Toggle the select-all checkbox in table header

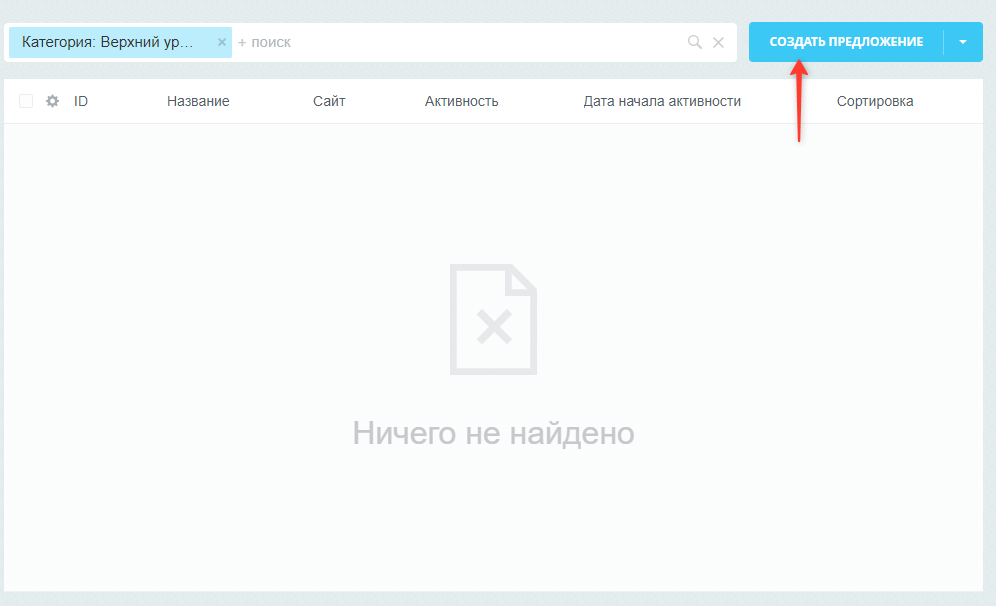26,101
